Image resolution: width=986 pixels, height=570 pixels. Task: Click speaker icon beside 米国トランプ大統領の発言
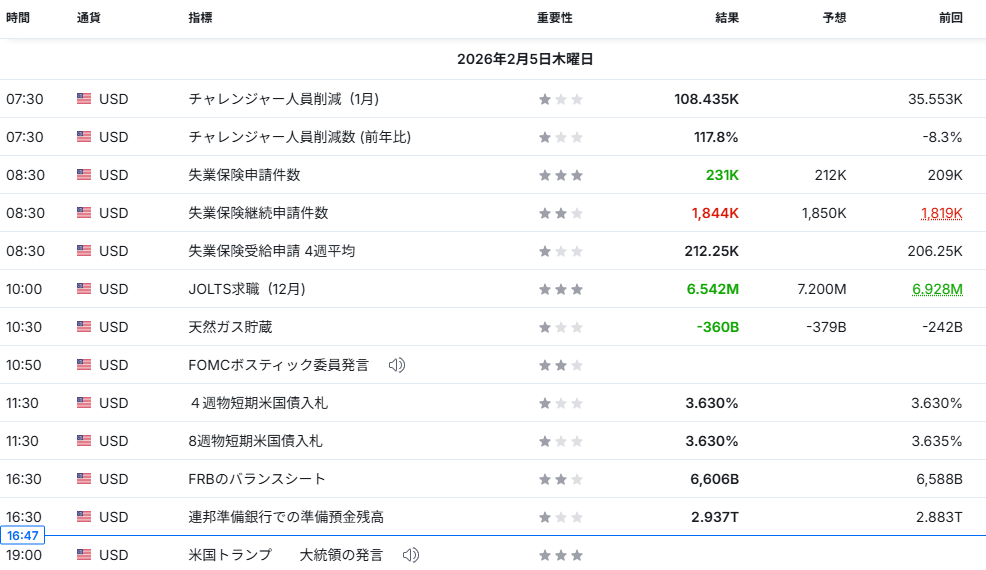pos(411,555)
